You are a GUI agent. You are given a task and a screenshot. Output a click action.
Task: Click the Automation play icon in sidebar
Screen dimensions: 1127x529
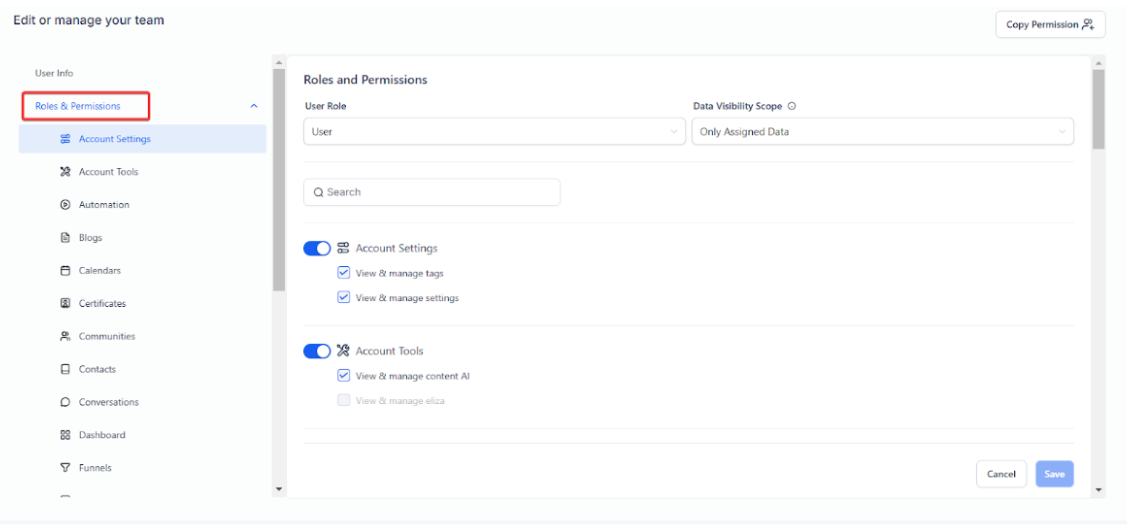pyautogui.click(x=65, y=205)
